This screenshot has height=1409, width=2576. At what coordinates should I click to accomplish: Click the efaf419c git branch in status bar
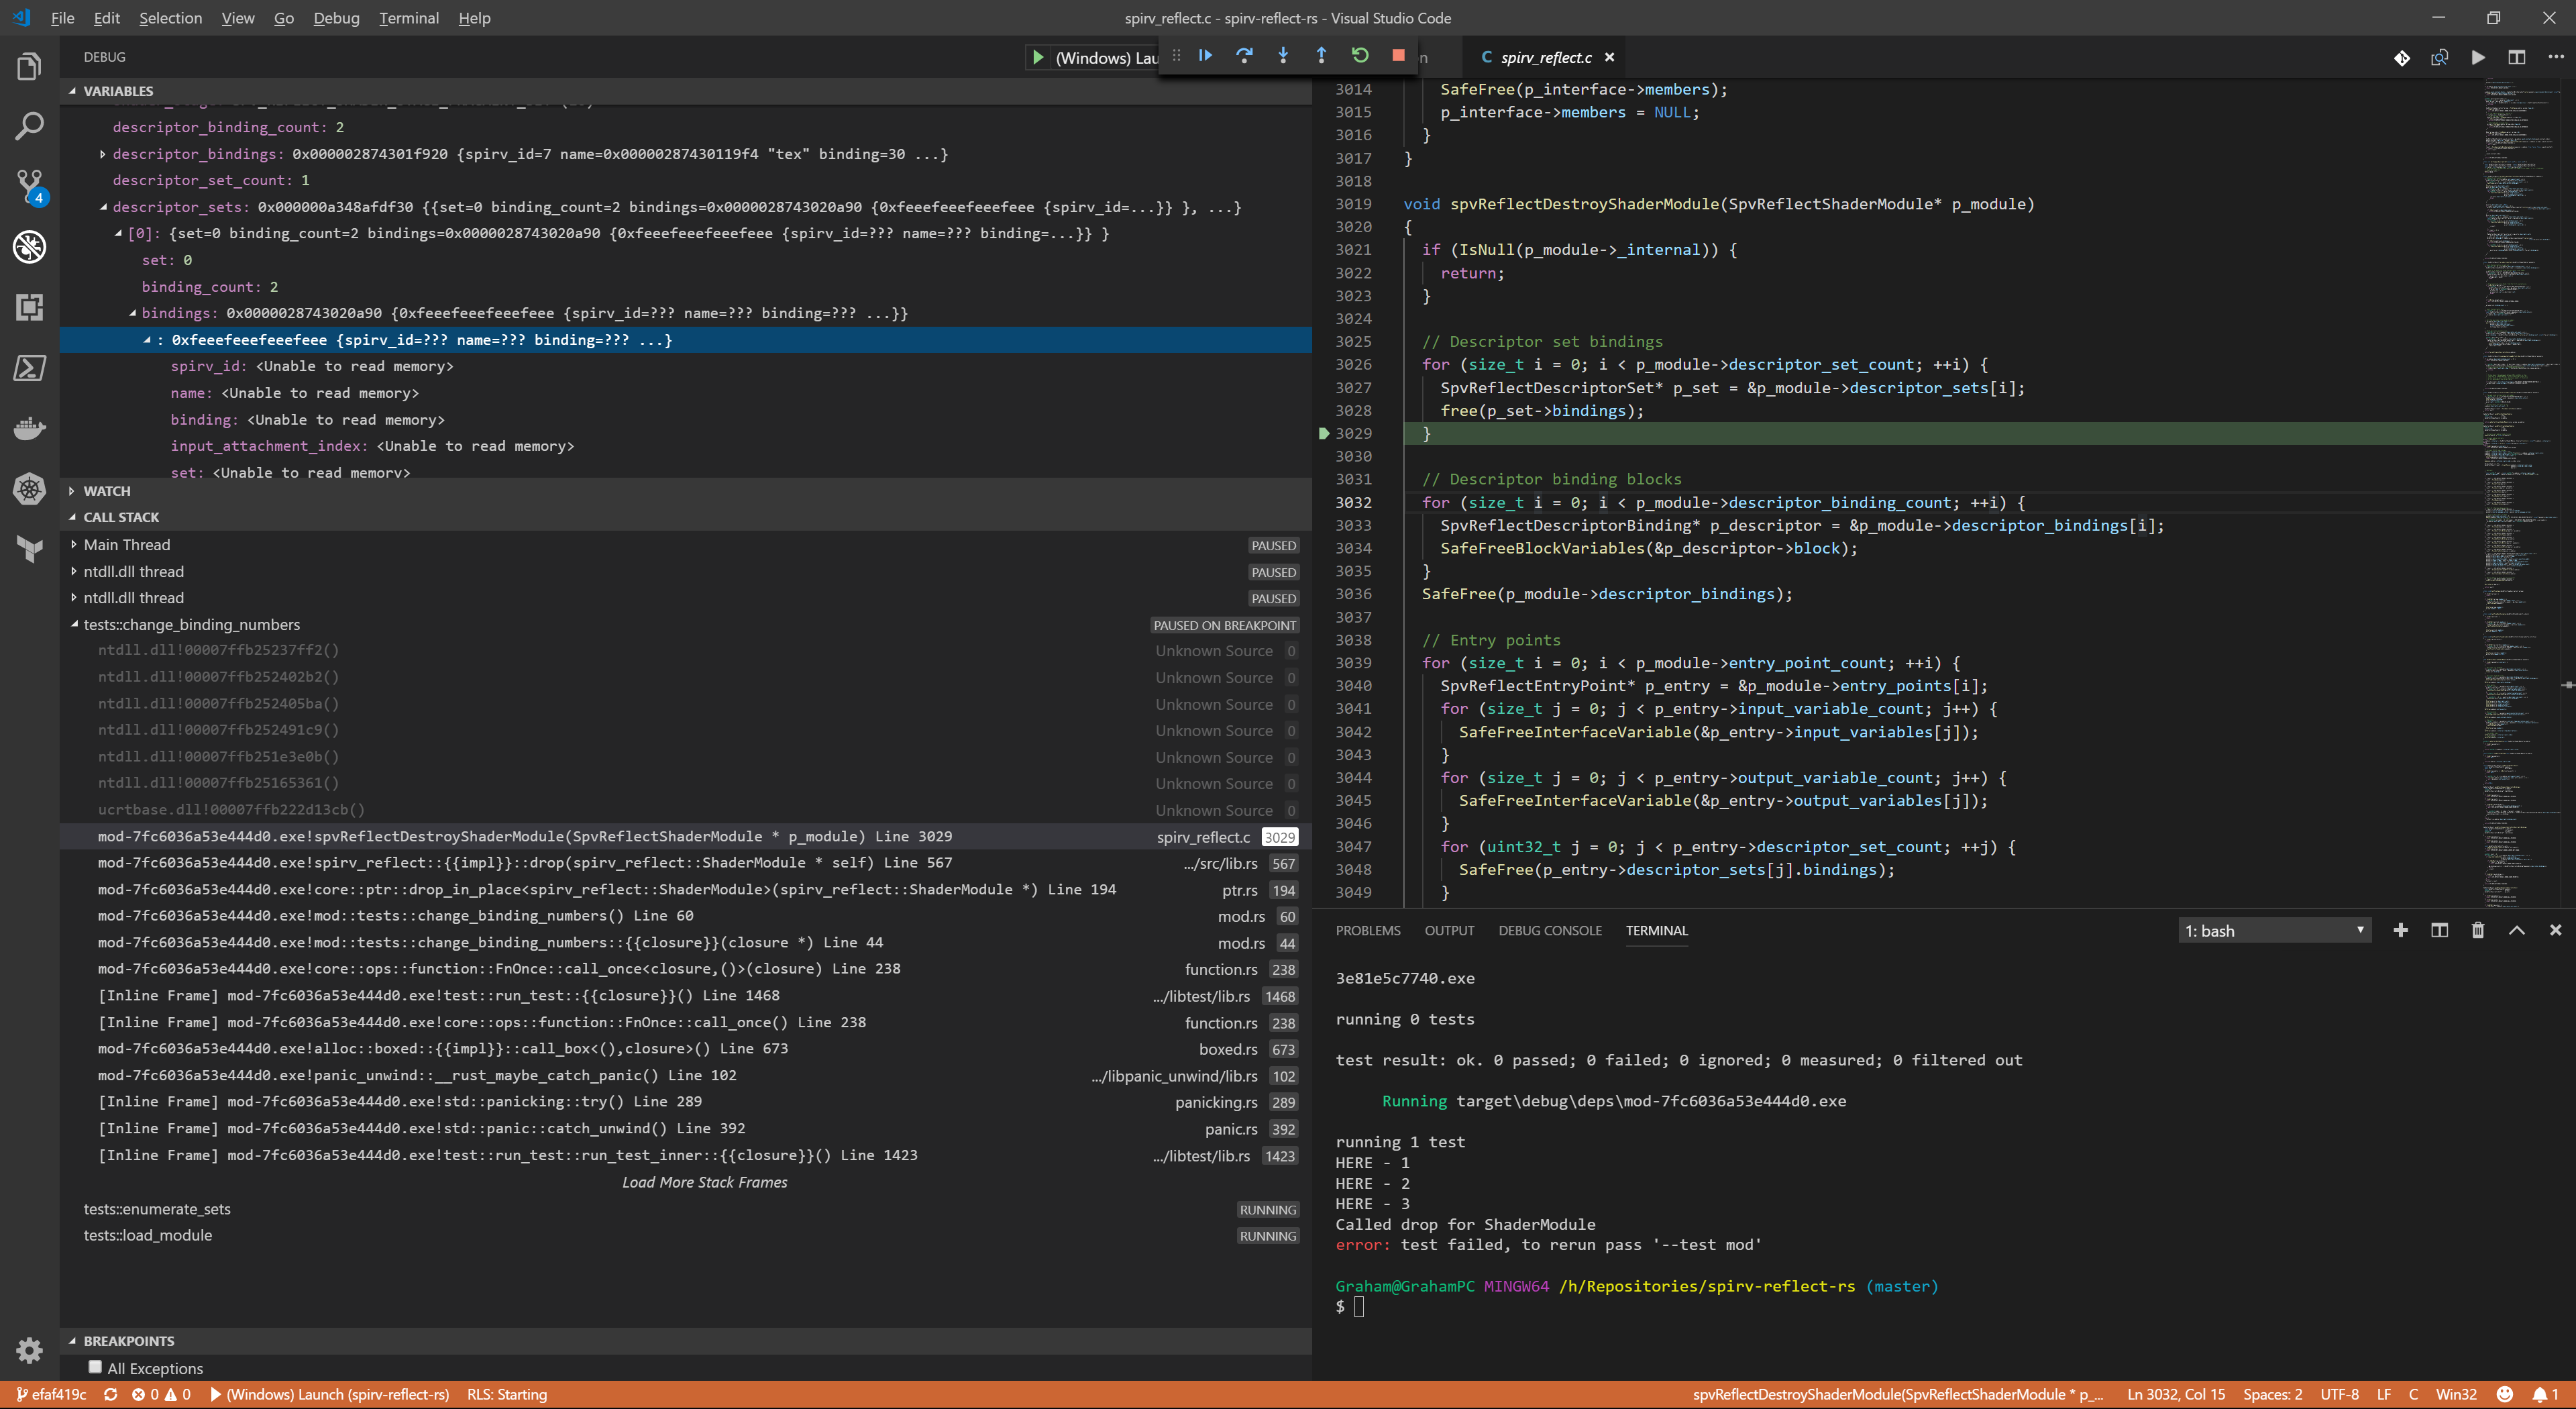coord(52,1394)
